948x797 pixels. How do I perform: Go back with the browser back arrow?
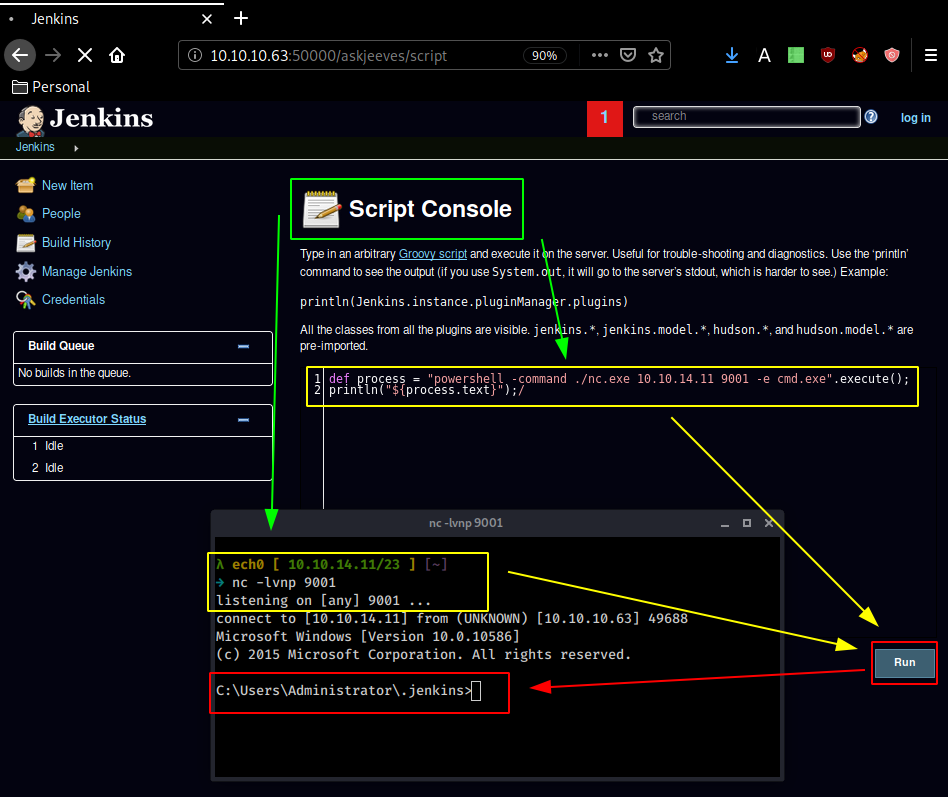pos(20,56)
